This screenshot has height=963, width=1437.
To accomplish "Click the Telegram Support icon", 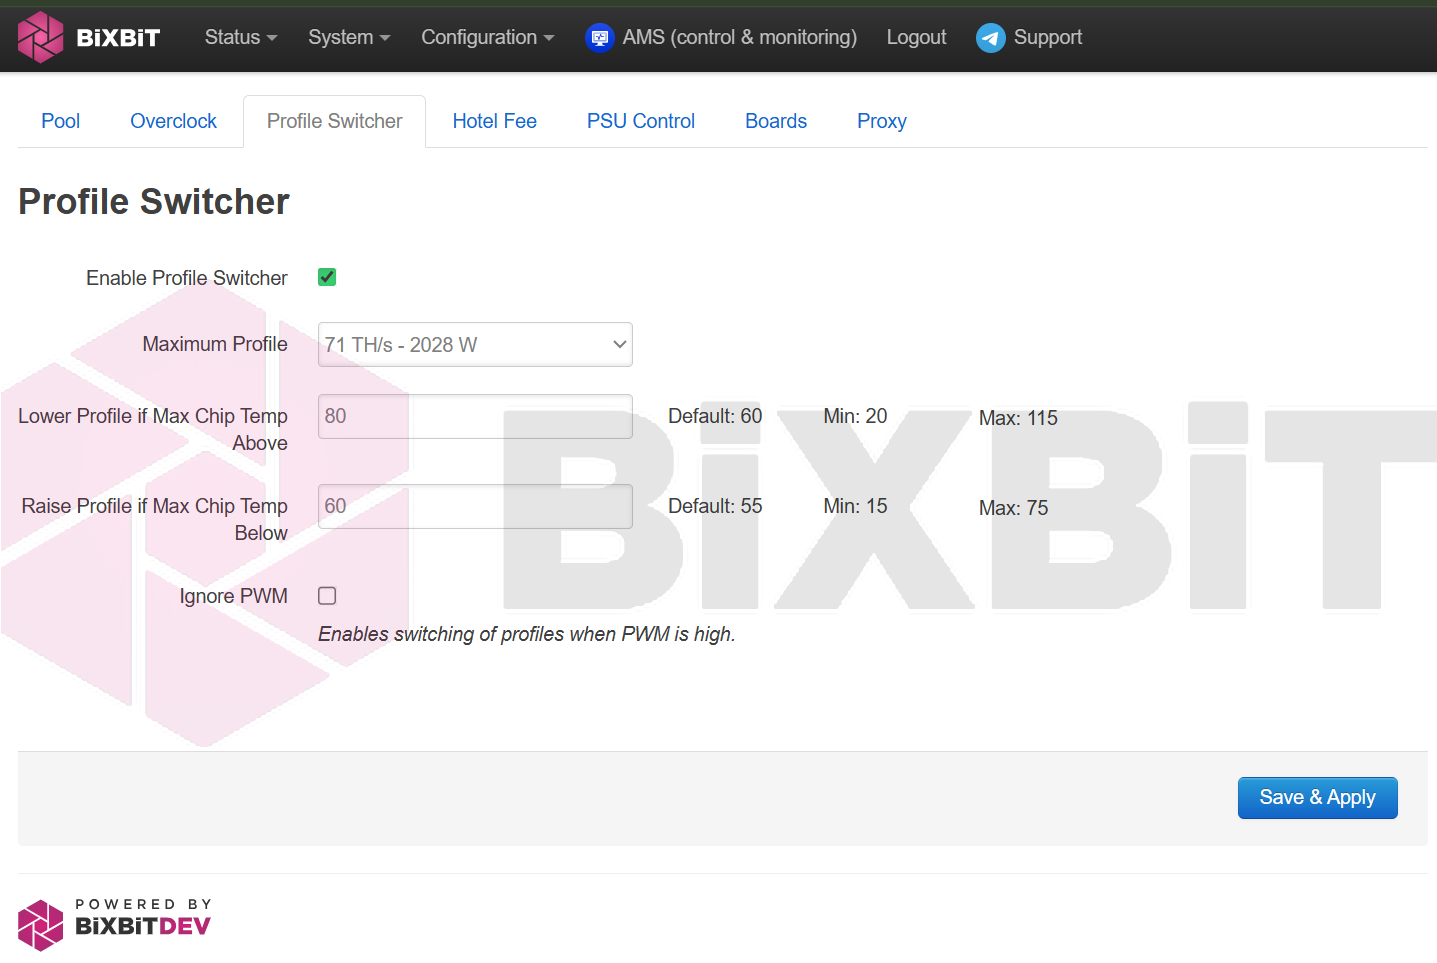I will (990, 38).
